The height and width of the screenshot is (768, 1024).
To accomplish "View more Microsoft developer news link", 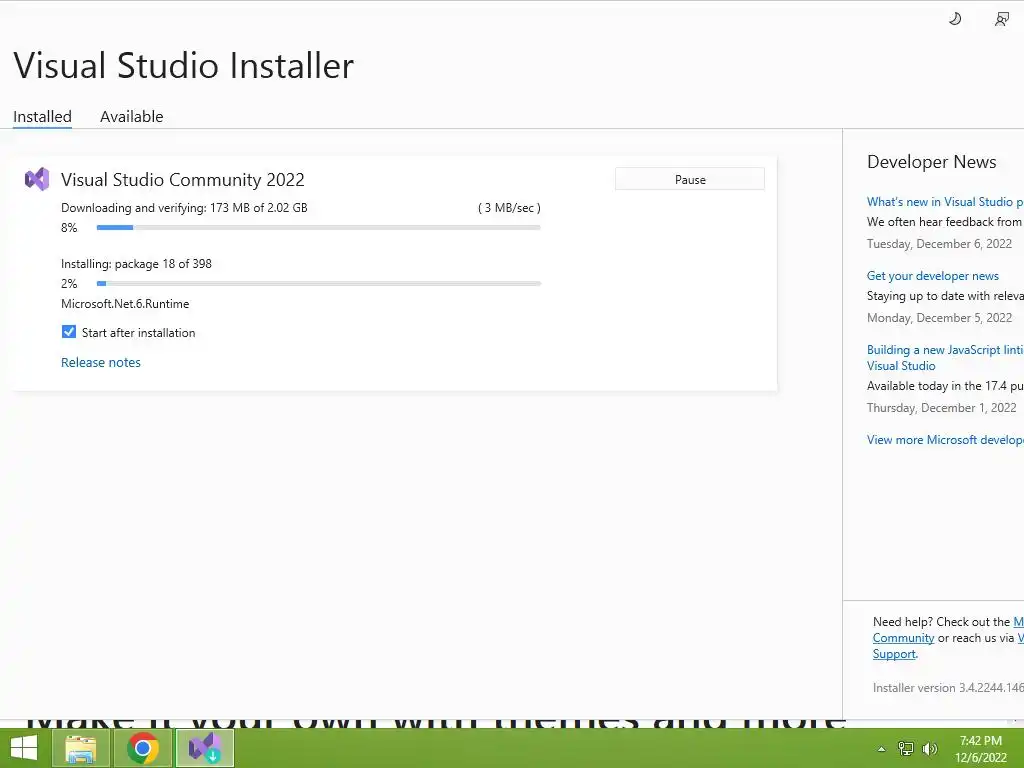I will (x=944, y=440).
